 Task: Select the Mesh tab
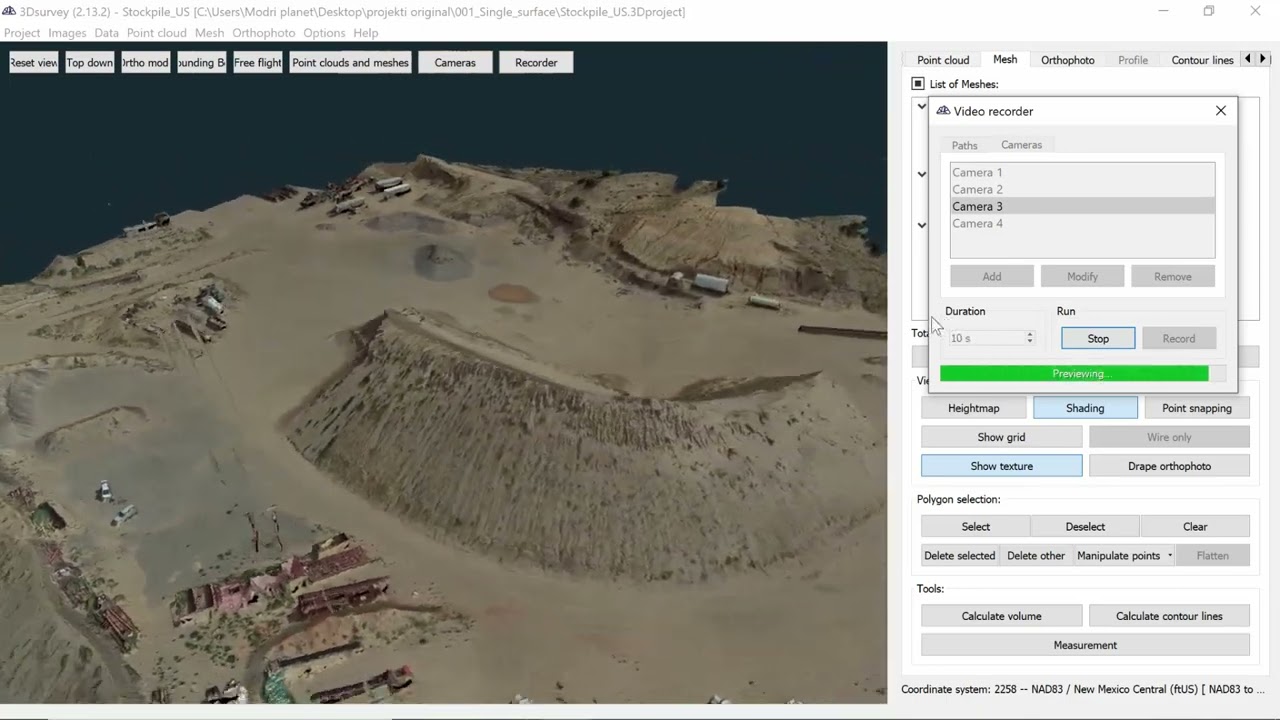click(1005, 59)
